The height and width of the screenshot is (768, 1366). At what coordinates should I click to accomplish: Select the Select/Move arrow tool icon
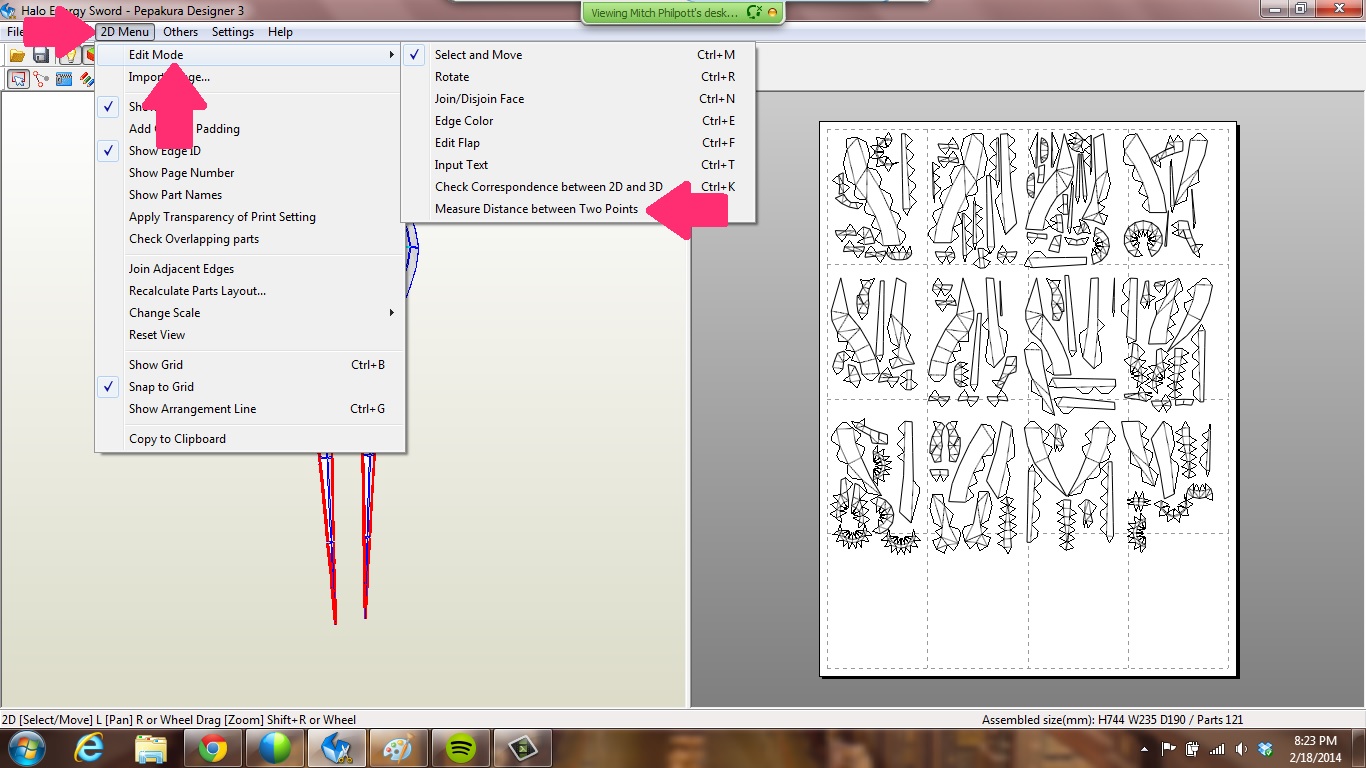coord(18,79)
